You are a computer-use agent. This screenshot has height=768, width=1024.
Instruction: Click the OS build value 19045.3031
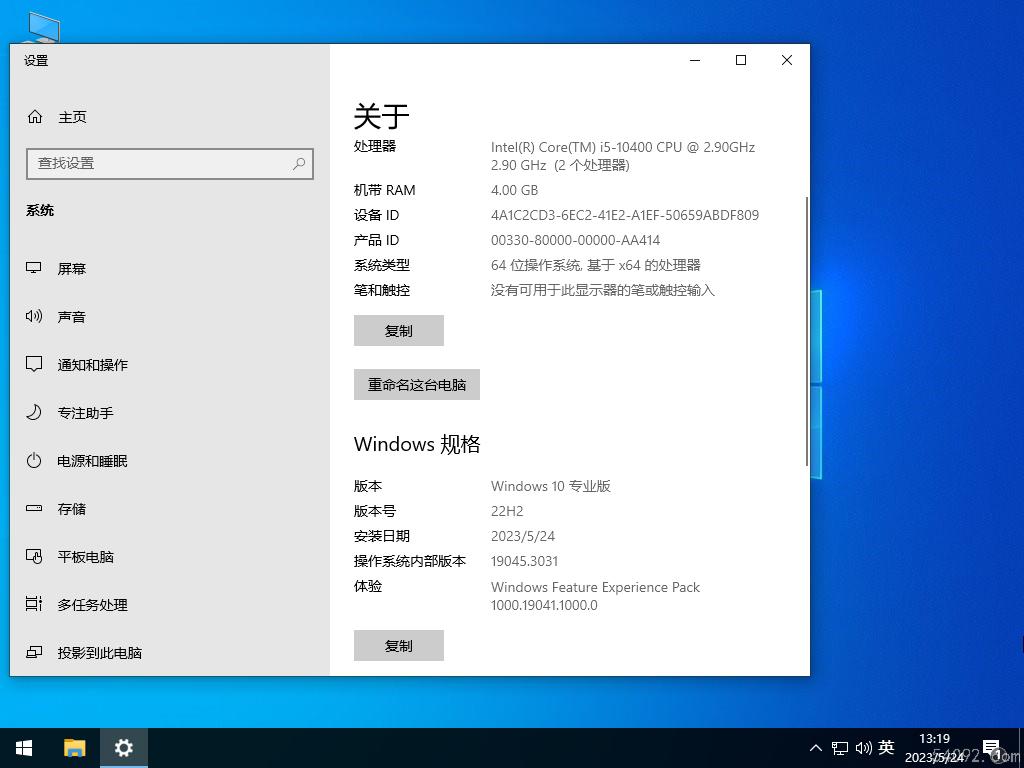pyautogui.click(x=524, y=561)
